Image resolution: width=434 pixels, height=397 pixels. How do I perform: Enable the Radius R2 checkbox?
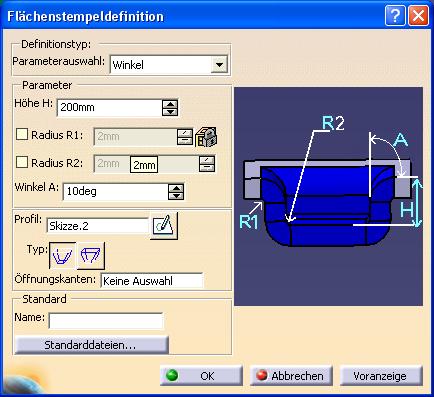[x=22, y=162]
